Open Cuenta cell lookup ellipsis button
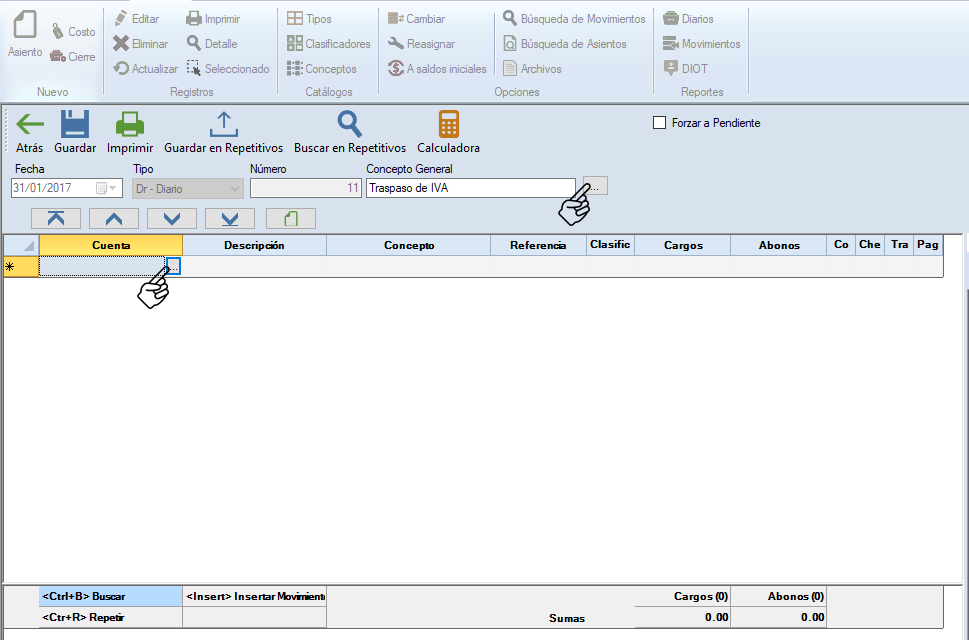Screen dimensions: 969x640 pos(174,266)
